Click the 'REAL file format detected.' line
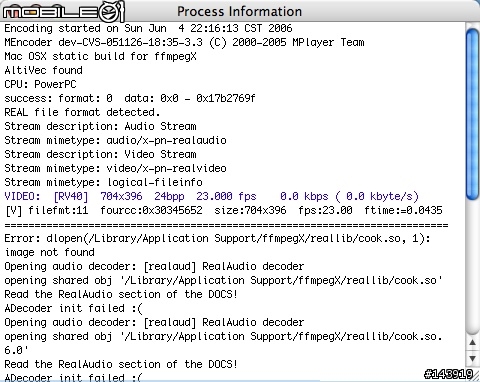 click(x=82, y=112)
